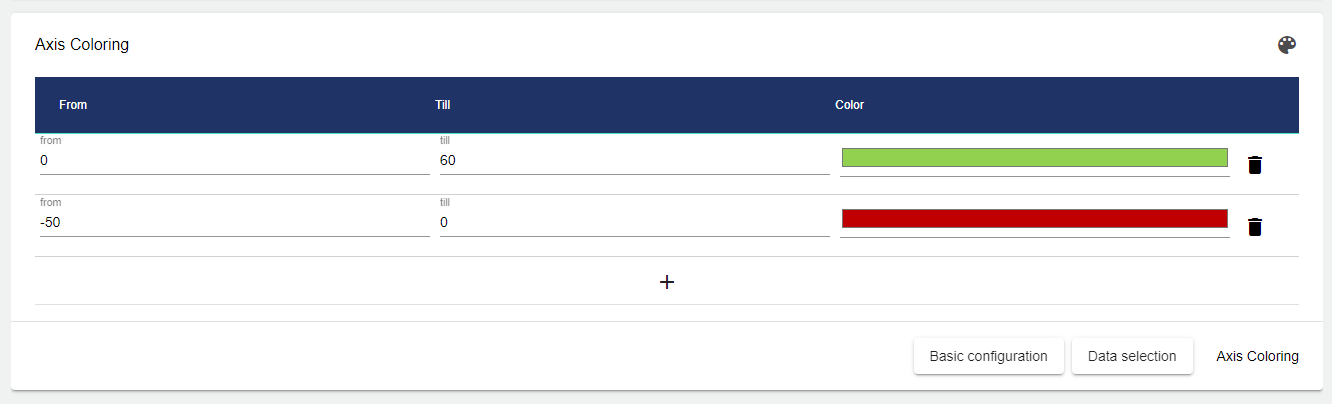Pick the green color swatch
This screenshot has height=404, width=1332.
[1034, 158]
